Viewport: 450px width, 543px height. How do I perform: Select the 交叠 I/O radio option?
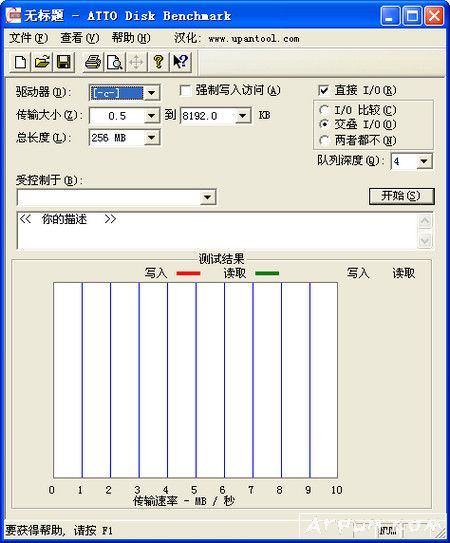click(x=324, y=124)
